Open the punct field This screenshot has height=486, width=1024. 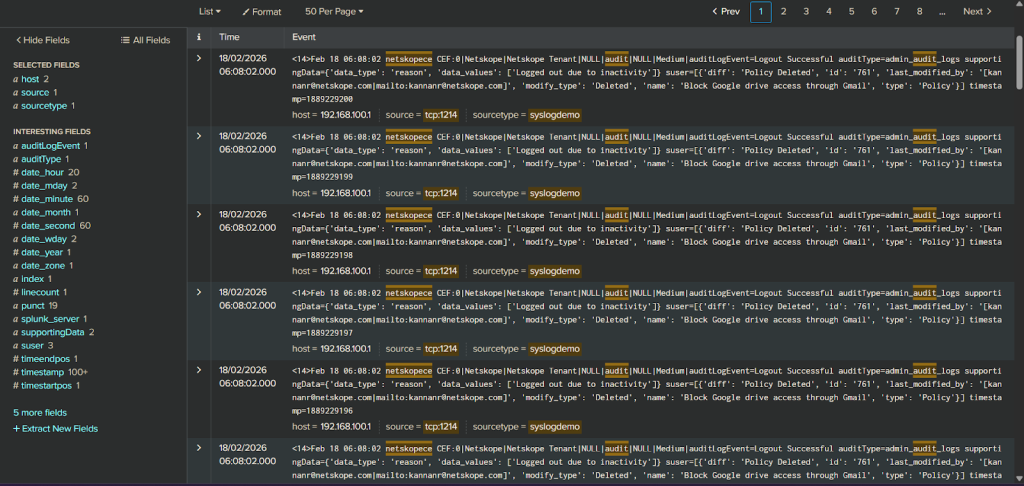(x=33, y=306)
